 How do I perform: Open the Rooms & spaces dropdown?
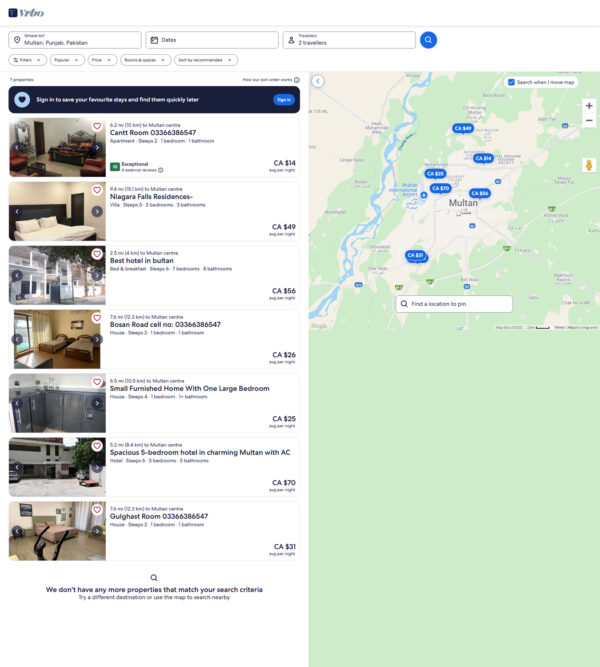[x=145, y=60]
